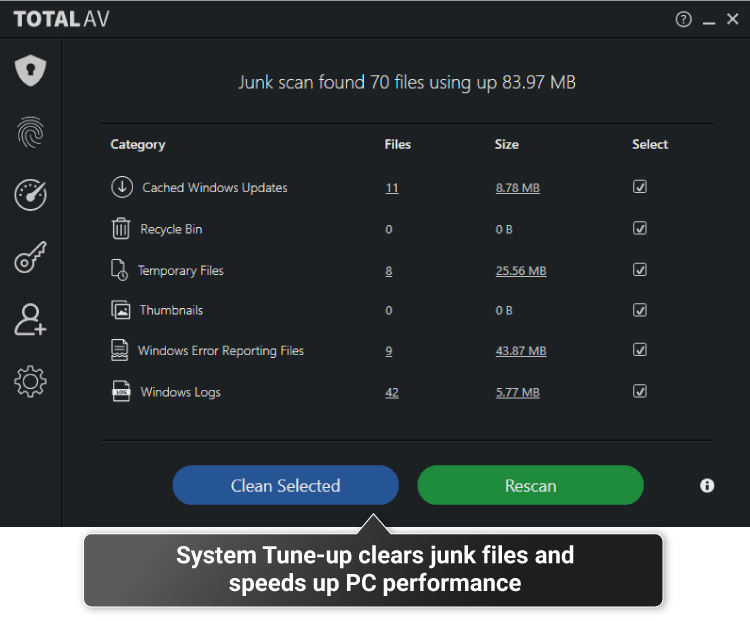Open the speedometer System Tune-up section

coord(31,195)
